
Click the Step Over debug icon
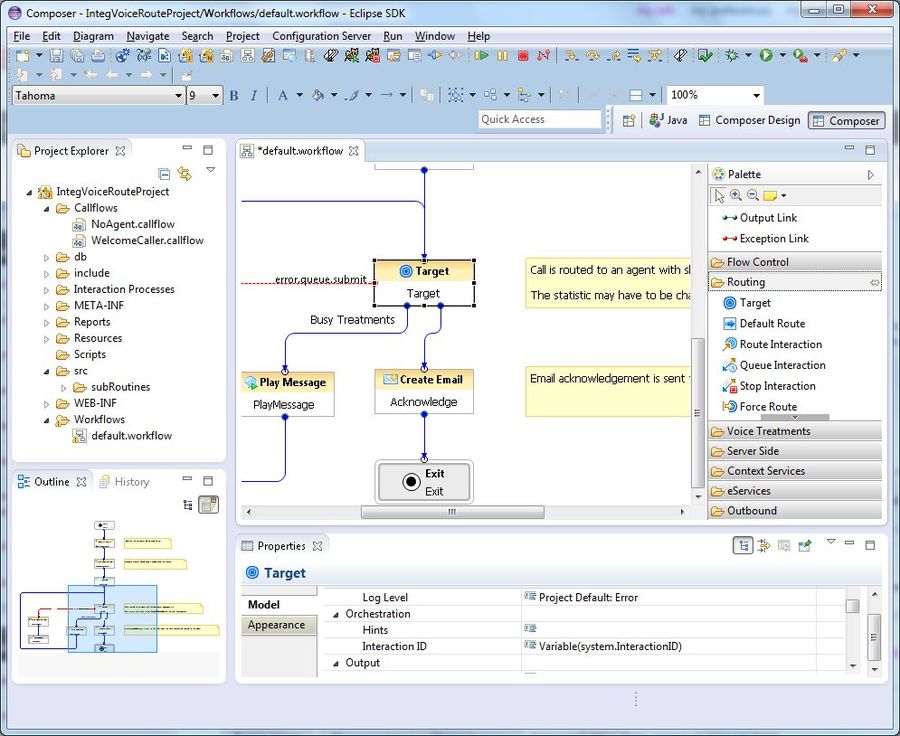coord(592,55)
